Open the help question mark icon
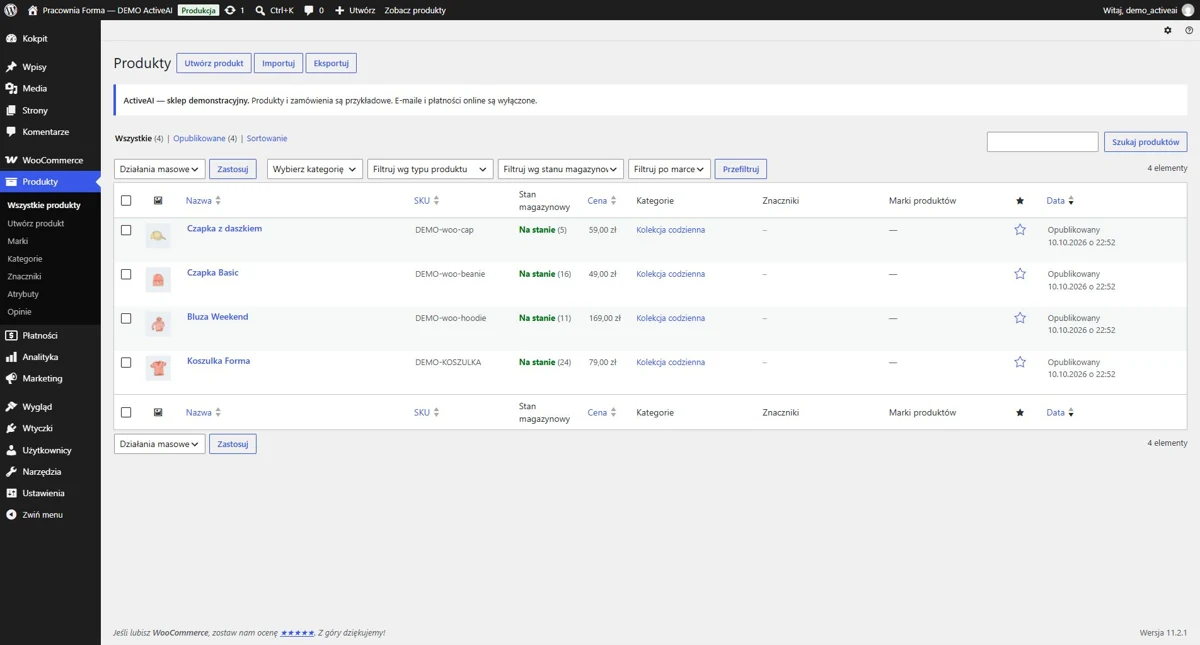 1189,31
